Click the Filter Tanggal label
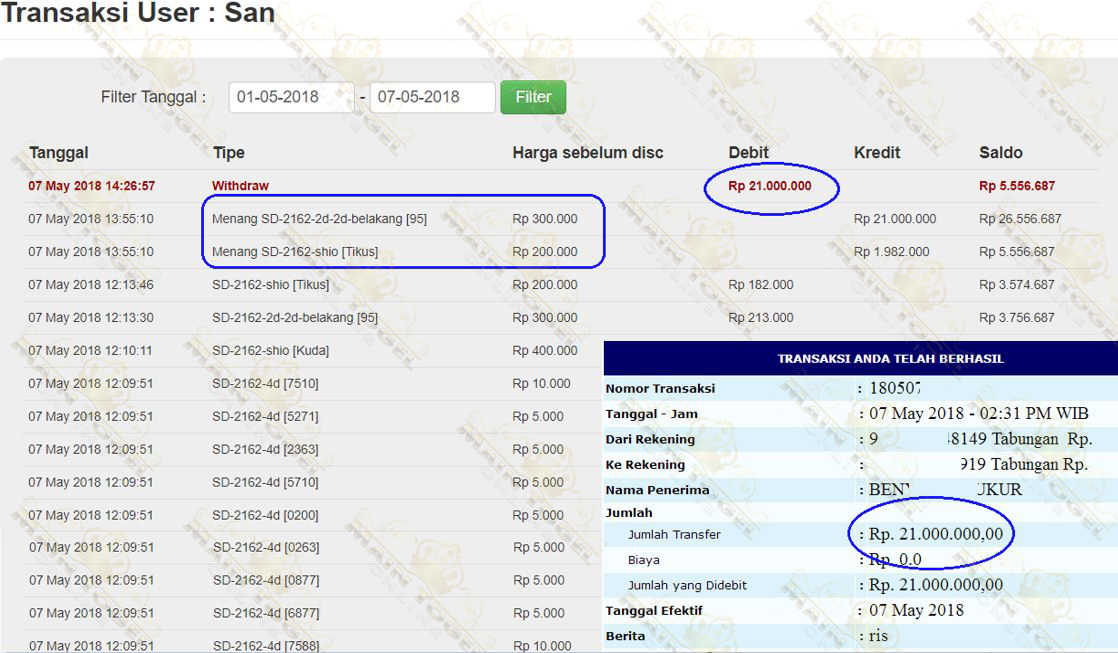The height and width of the screenshot is (653, 1118). [153, 97]
